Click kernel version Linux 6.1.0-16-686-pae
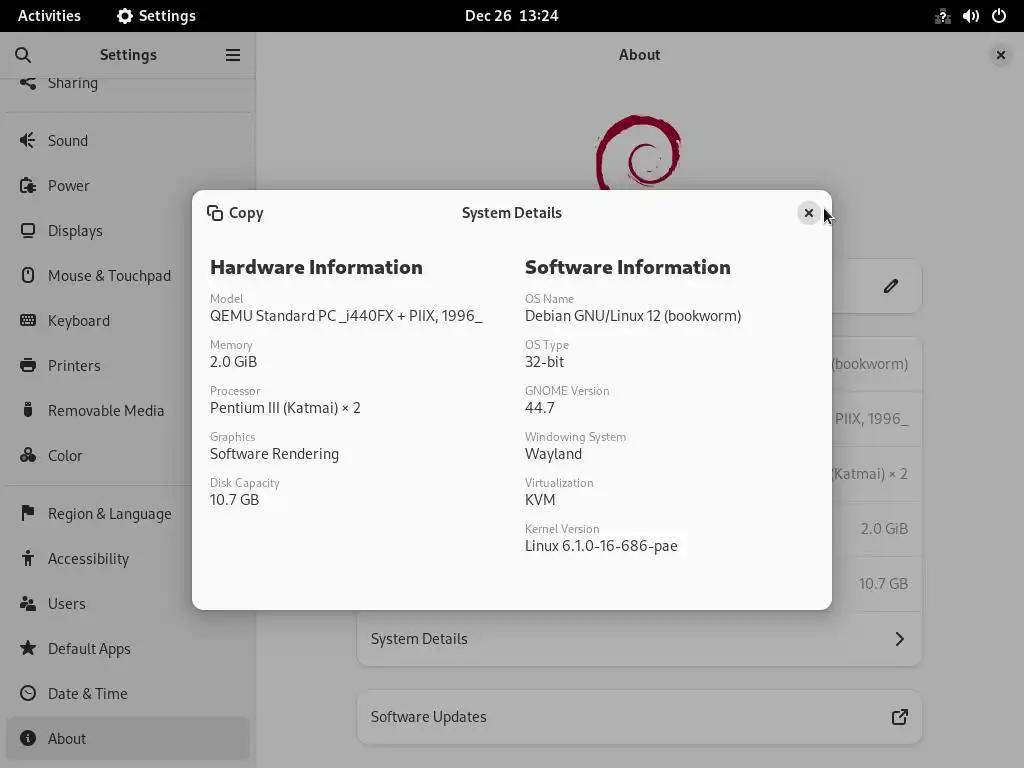The image size is (1024, 768). point(601,546)
